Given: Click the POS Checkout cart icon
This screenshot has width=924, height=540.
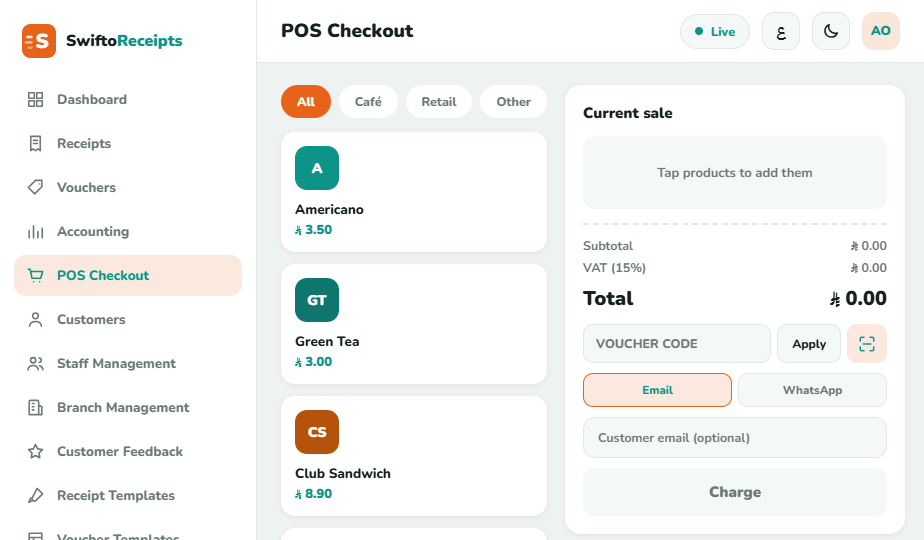Looking at the screenshot, I should (35, 275).
